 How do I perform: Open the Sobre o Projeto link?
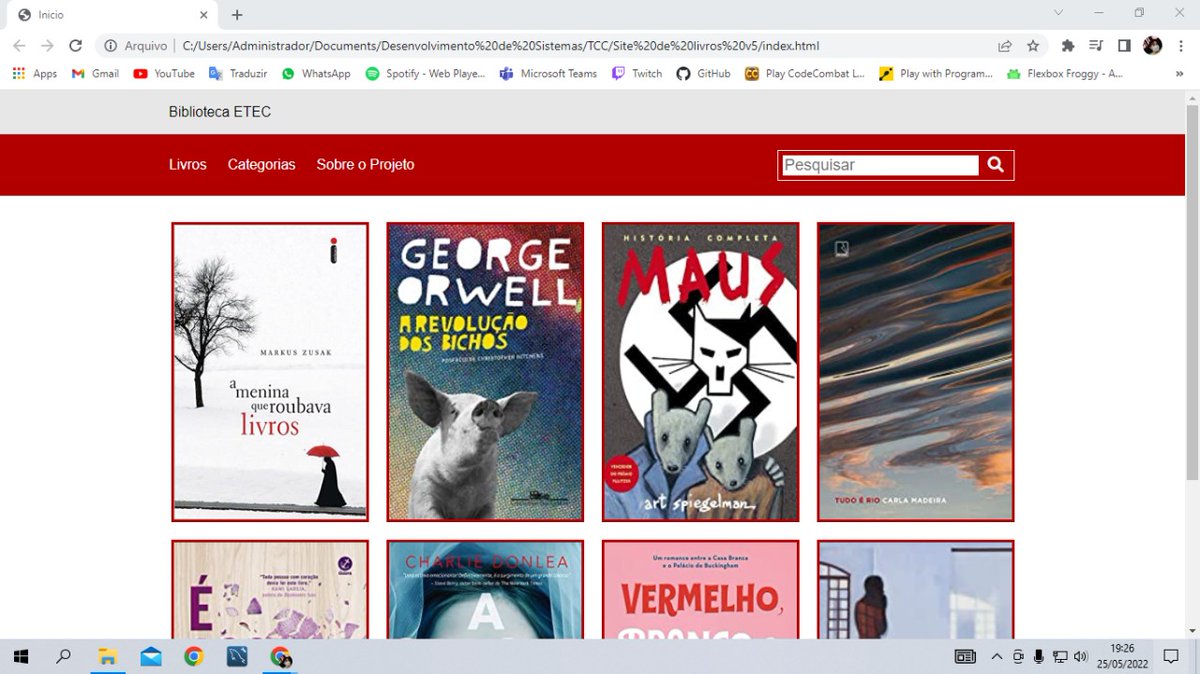pyautogui.click(x=365, y=165)
